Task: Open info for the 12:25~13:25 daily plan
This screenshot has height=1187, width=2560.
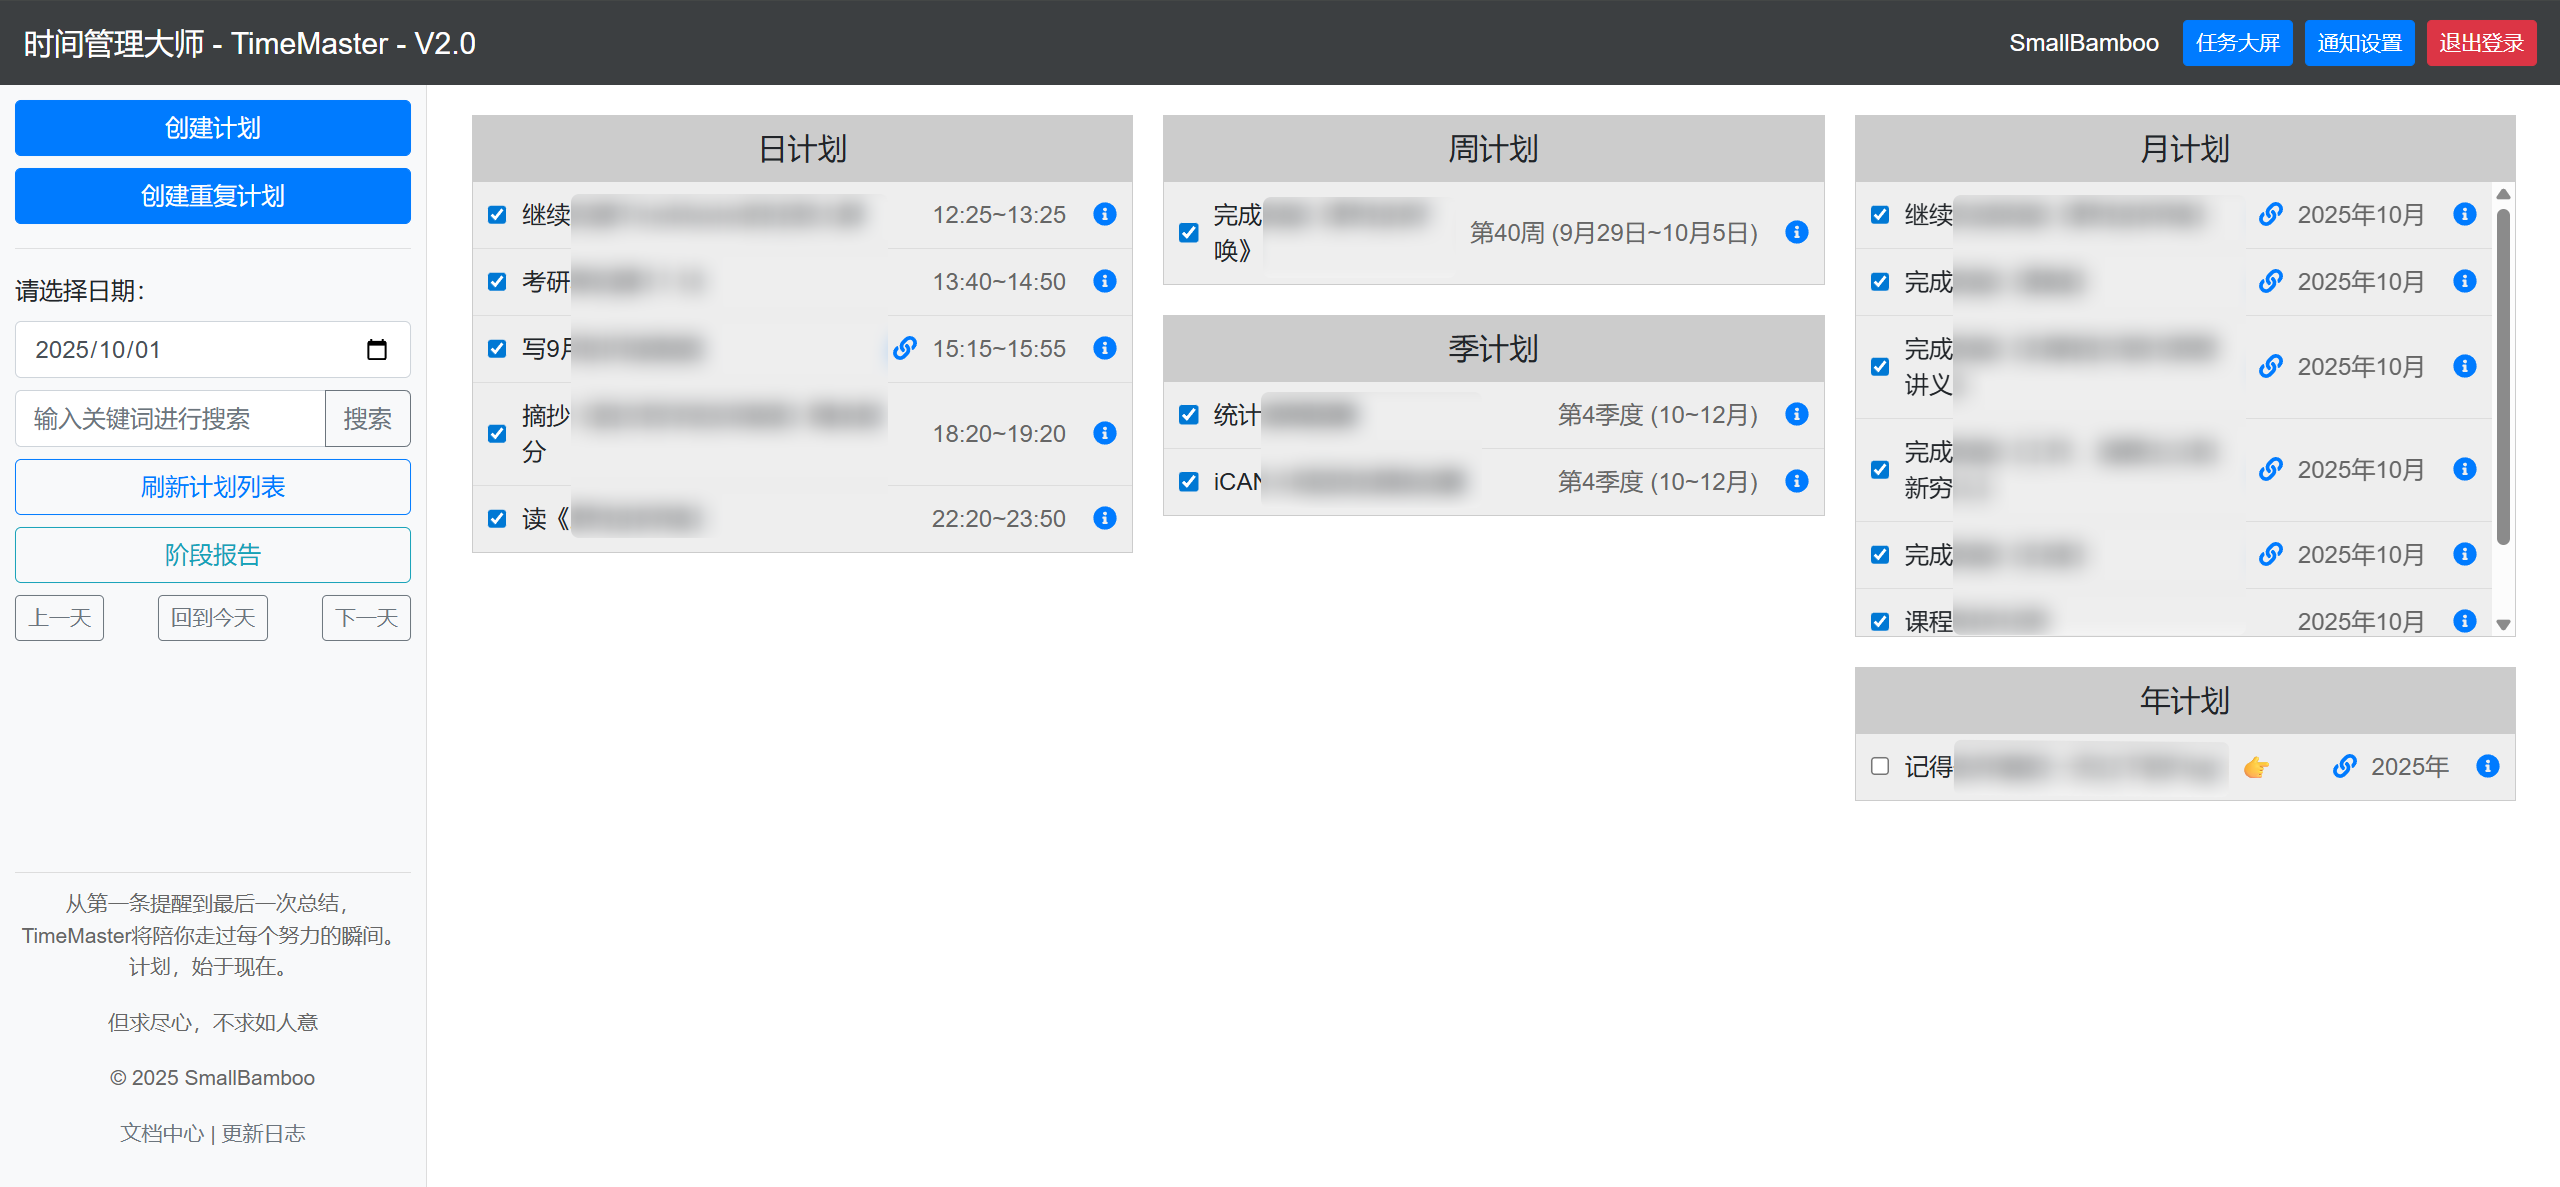Action: pyautogui.click(x=1104, y=214)
